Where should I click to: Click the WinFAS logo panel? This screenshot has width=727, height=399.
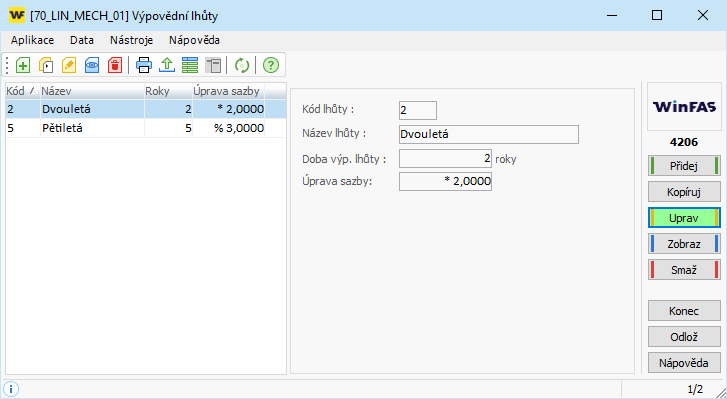pos(684,107)
